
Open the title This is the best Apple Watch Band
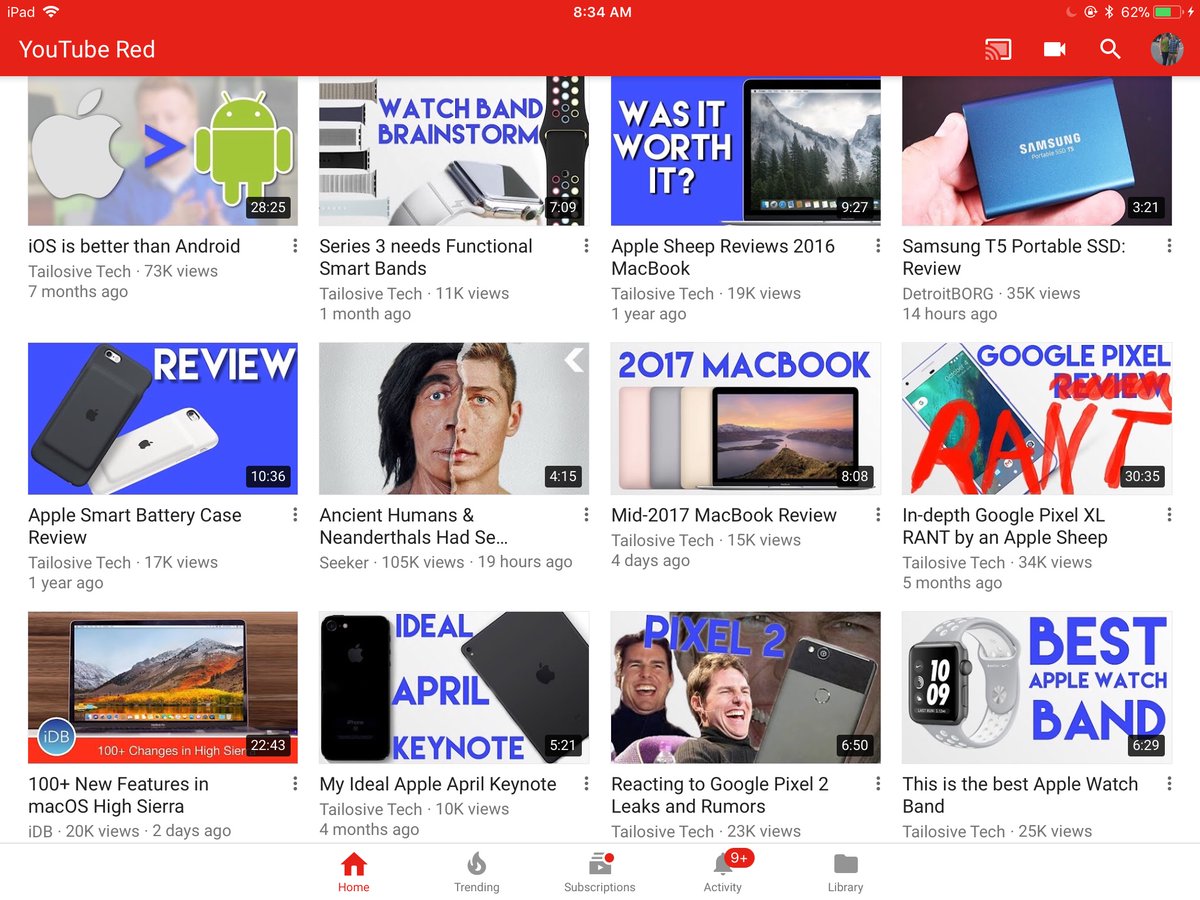(1020, 795)
